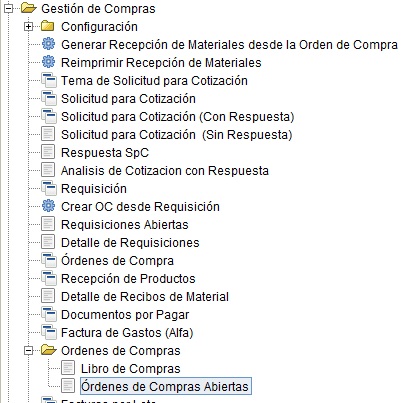The image size is (408, 403).
Task: Collapse the Gestión de Compras tree node
Action: pyautogui.click(x=9, y=9)
